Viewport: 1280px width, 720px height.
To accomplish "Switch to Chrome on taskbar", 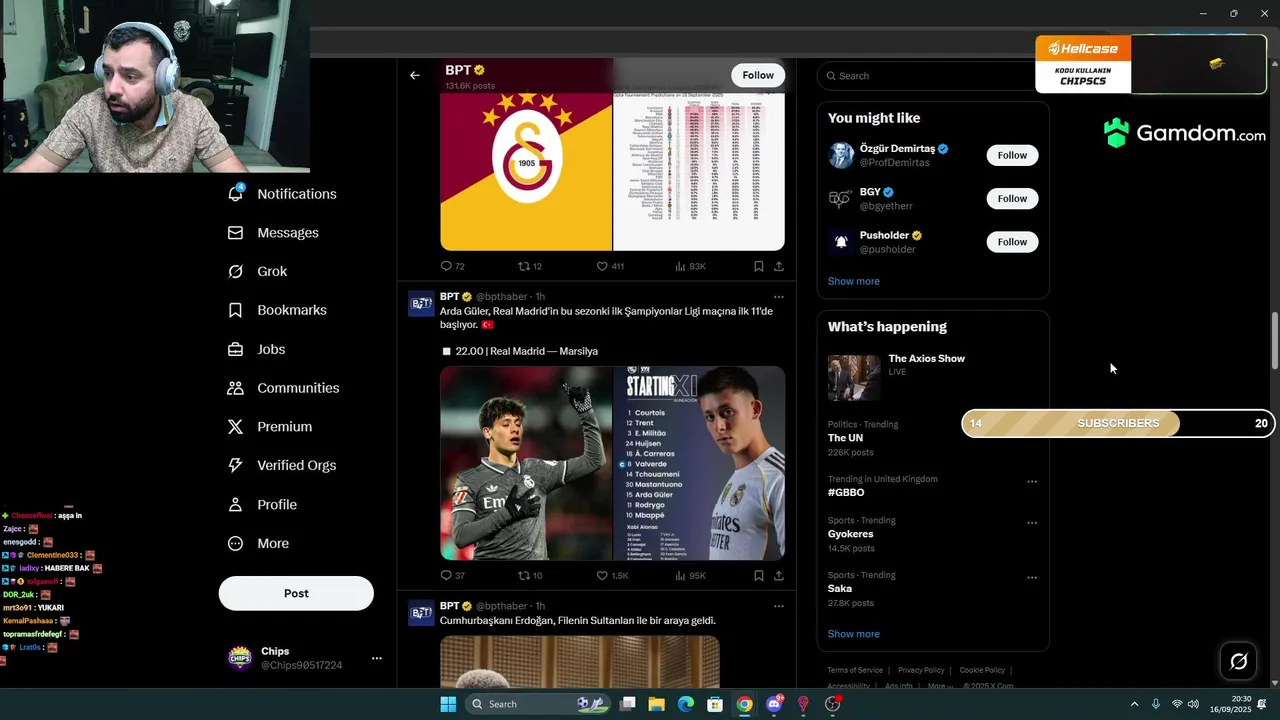I will (744, 704).
